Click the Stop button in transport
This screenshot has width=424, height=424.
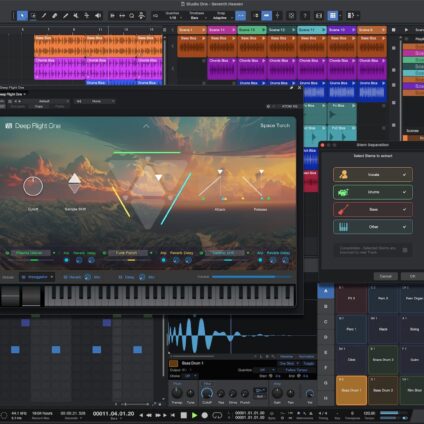point(184,415)
